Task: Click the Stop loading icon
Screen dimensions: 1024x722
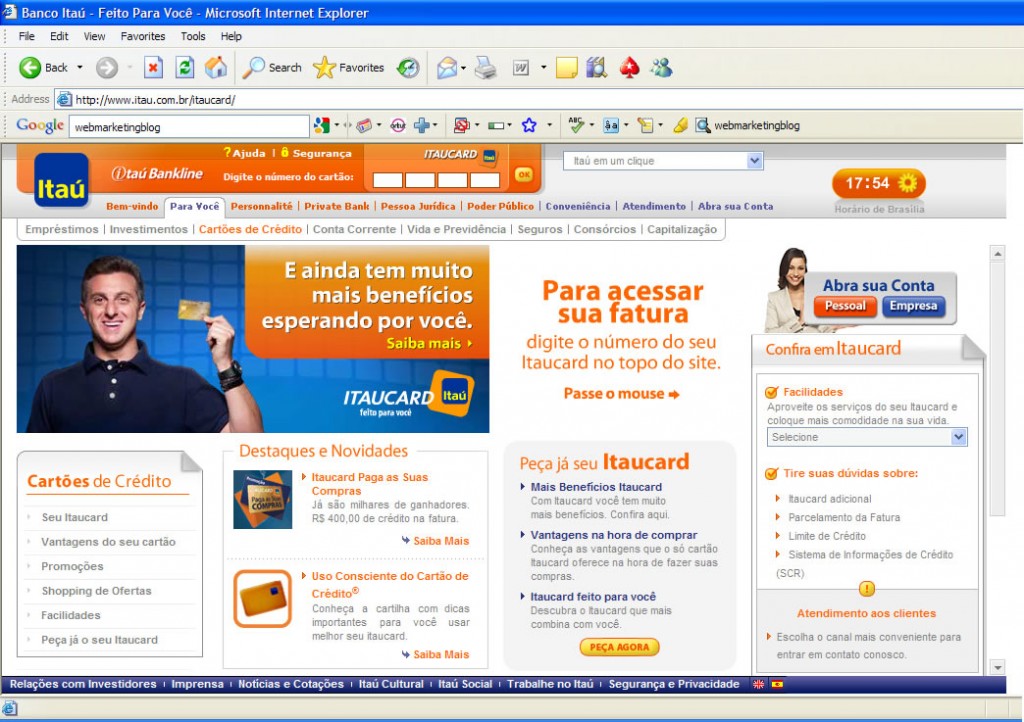Action: click(x=153, y=67)
